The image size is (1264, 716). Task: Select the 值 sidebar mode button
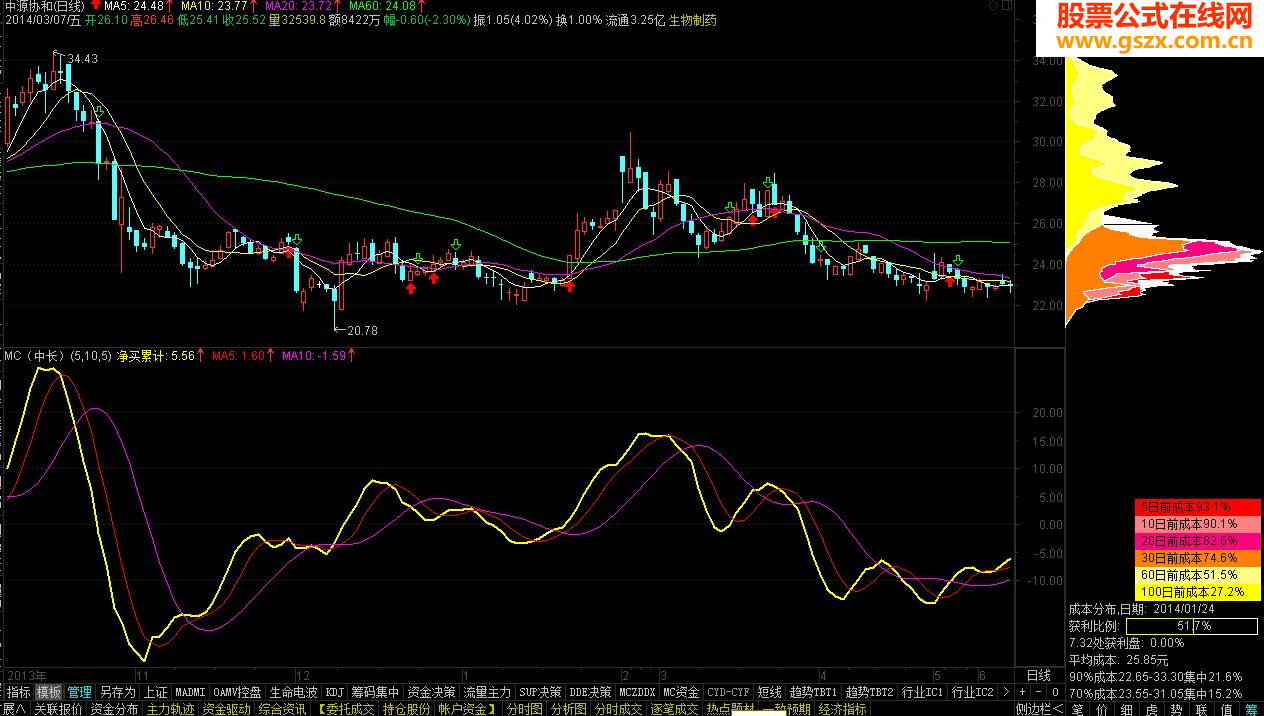[1227, 709]
